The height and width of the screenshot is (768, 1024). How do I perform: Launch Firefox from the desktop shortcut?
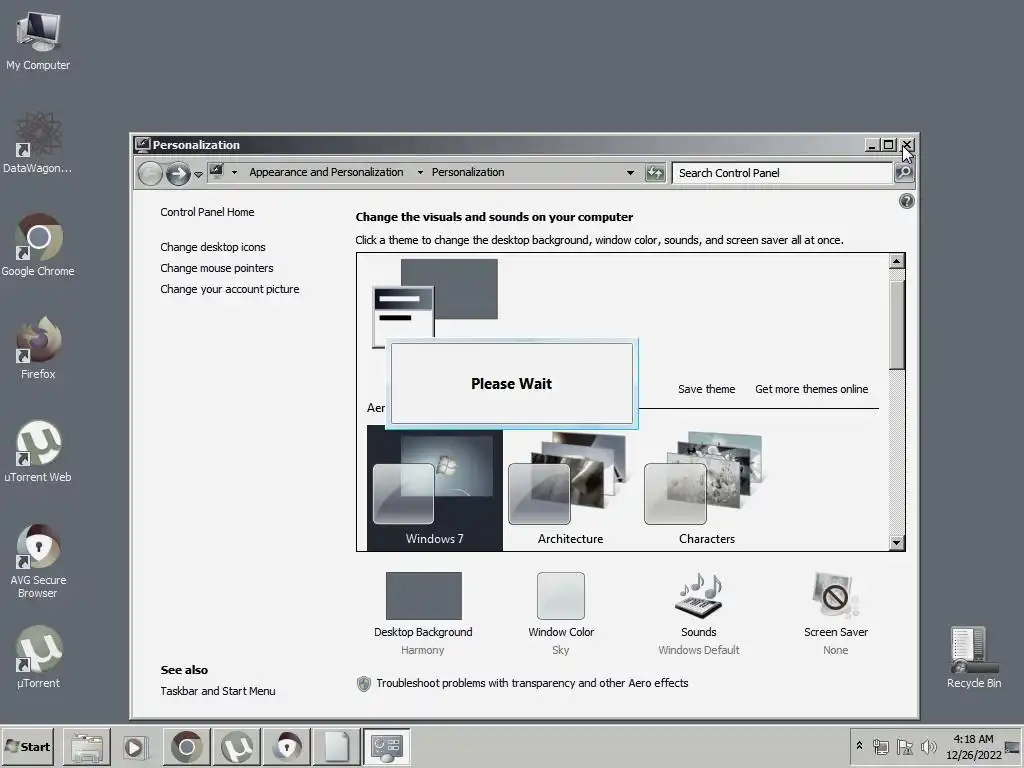pyautogui.click(x=38, y=348)
